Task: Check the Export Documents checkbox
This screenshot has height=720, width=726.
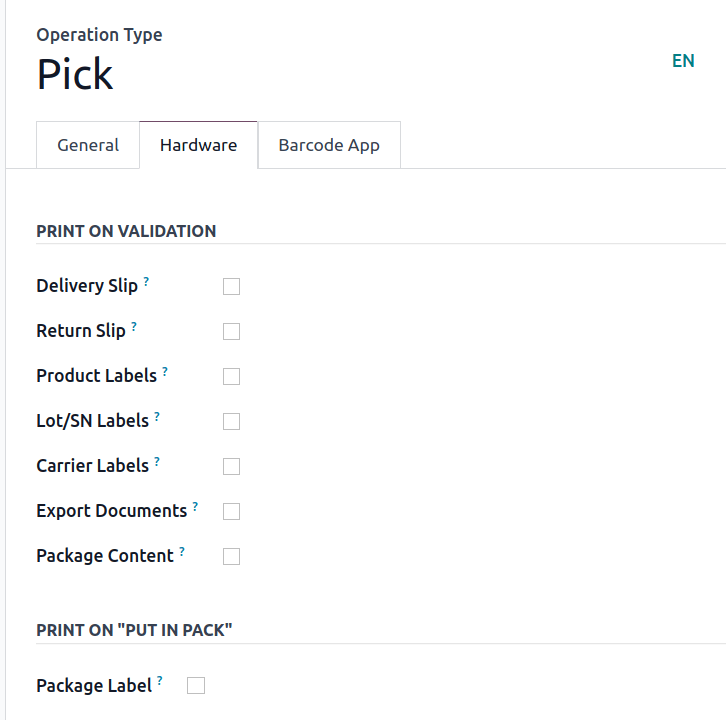Action: (232, 512)
